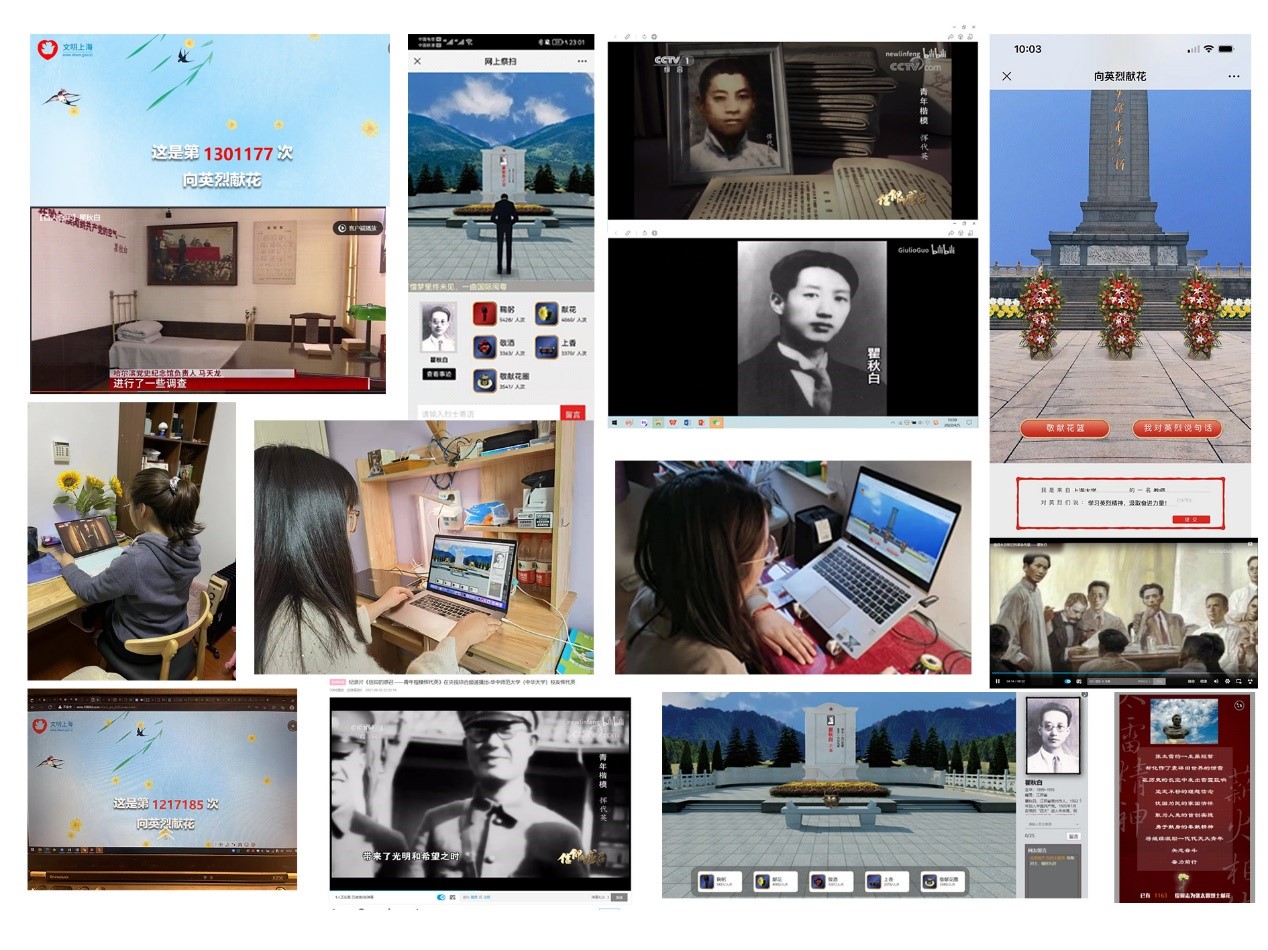
Task: Click 敬献花圈 button in desktop memorial toolbar
Action: 942,882
